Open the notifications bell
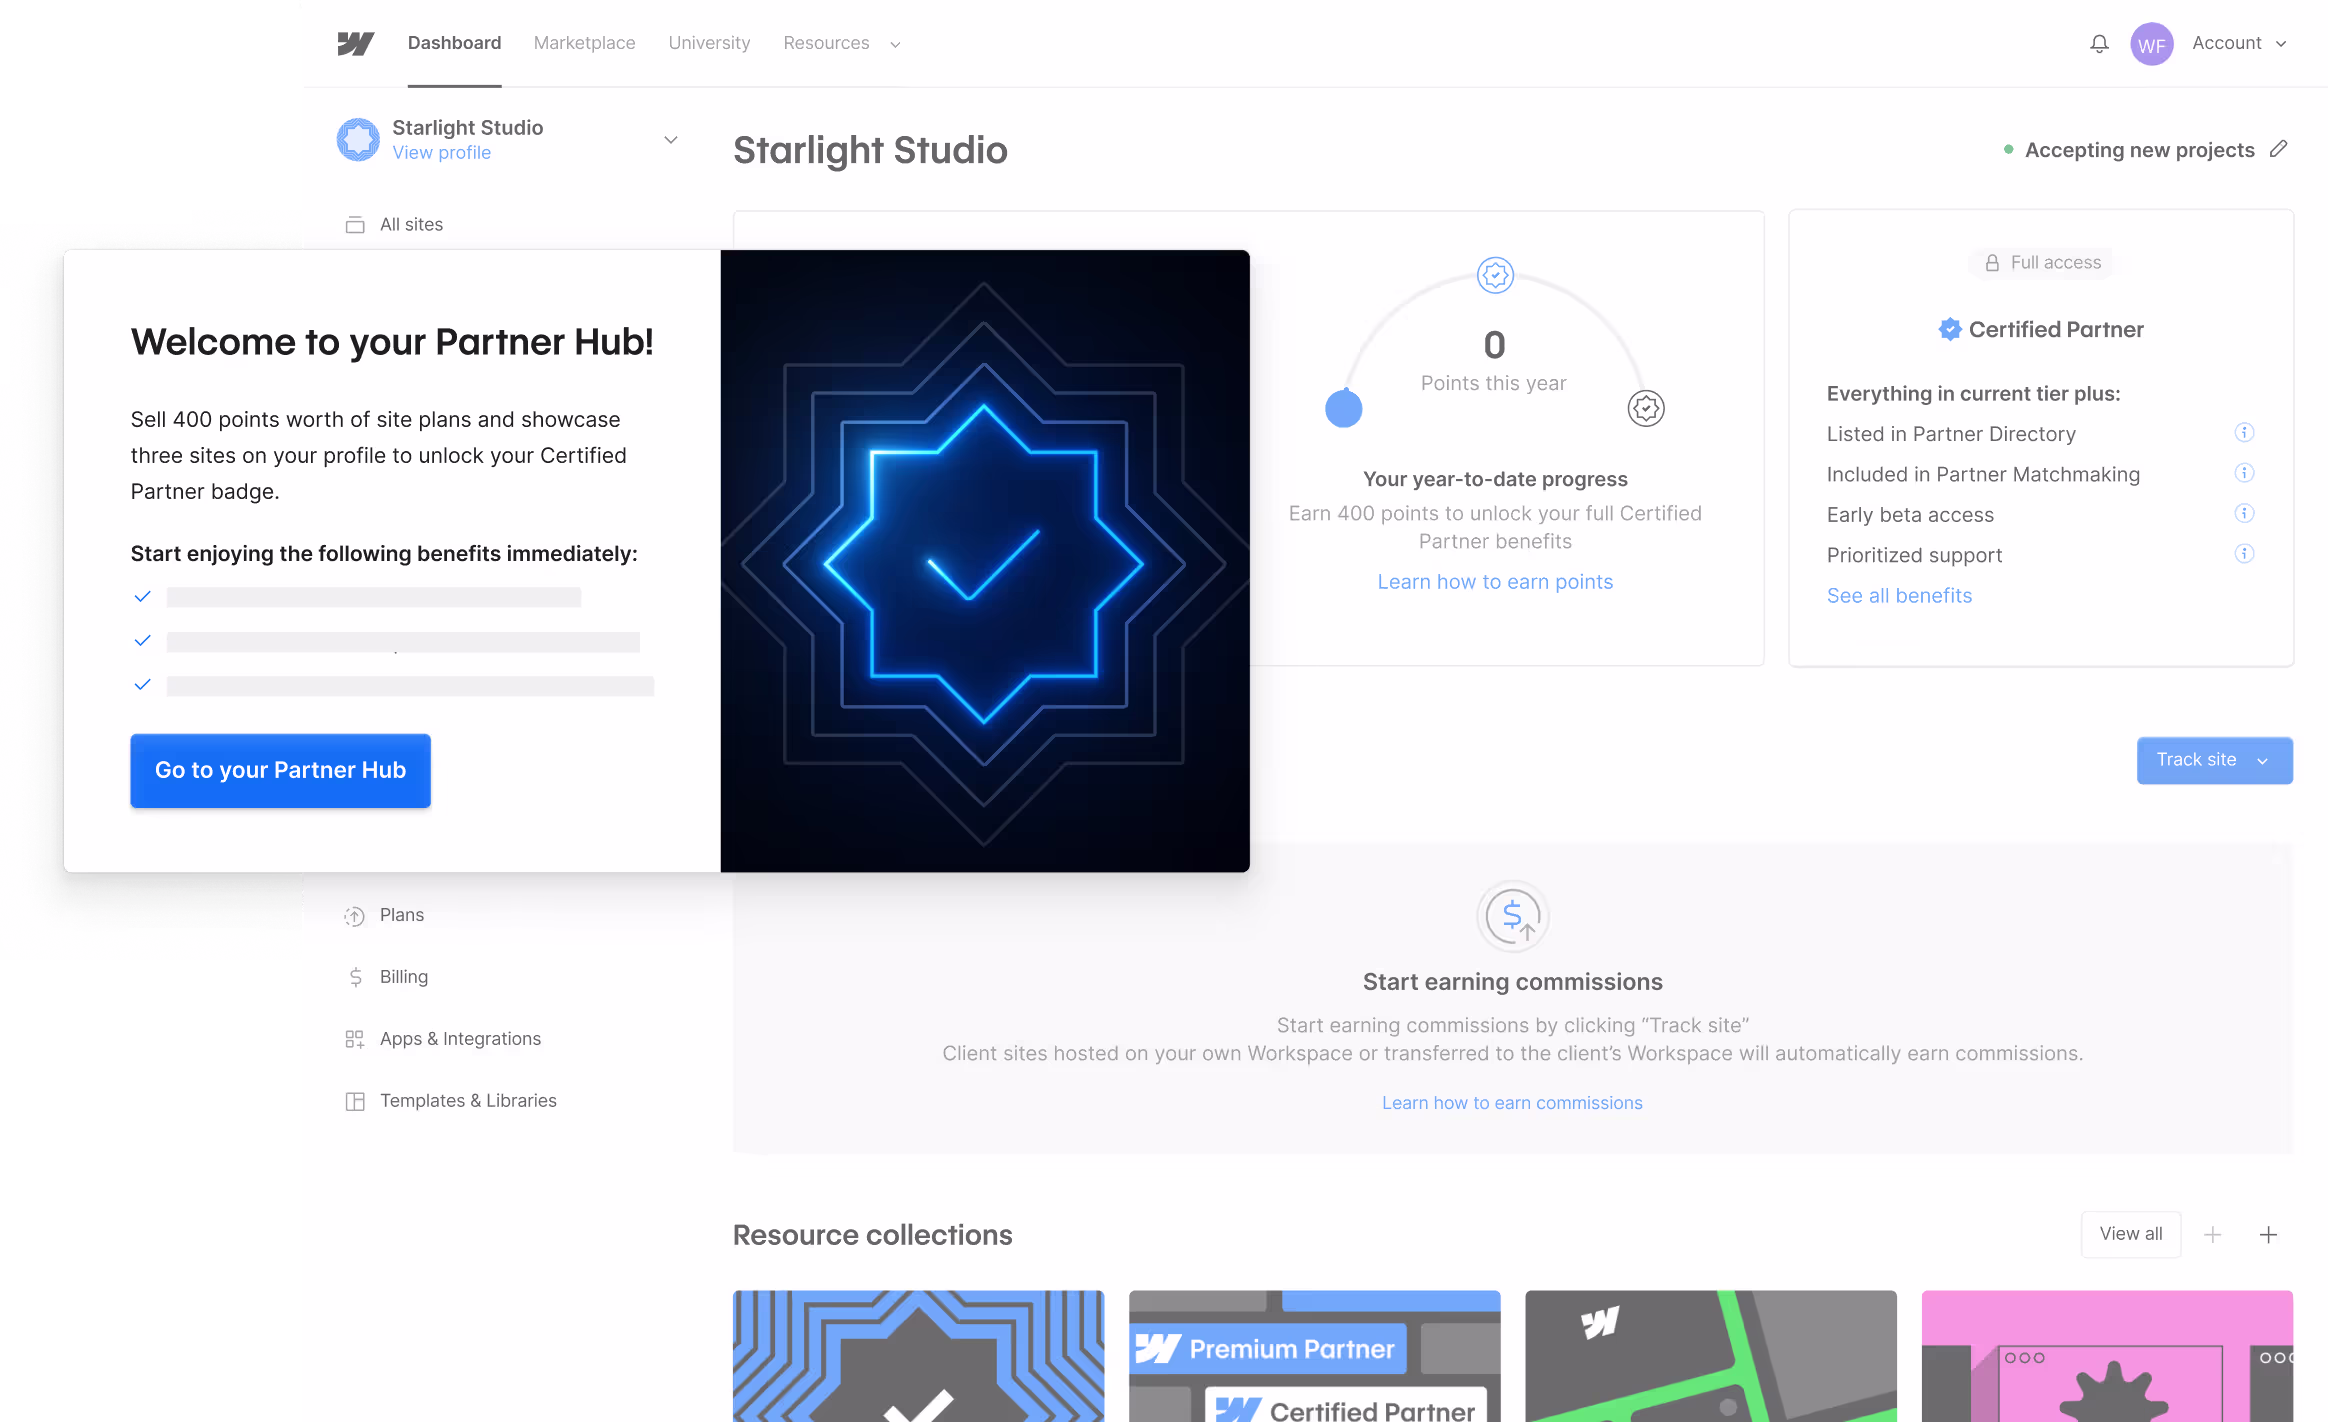This screenshot has width=2328, height=1422. tap(2099, 43)
